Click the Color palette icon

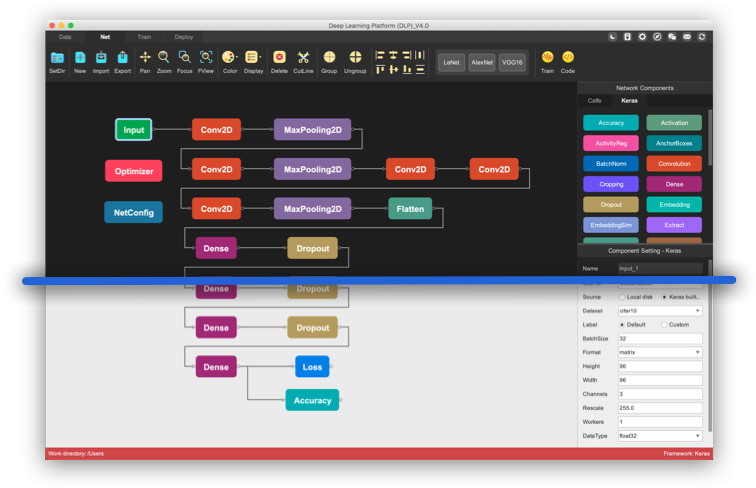[228, 57]
